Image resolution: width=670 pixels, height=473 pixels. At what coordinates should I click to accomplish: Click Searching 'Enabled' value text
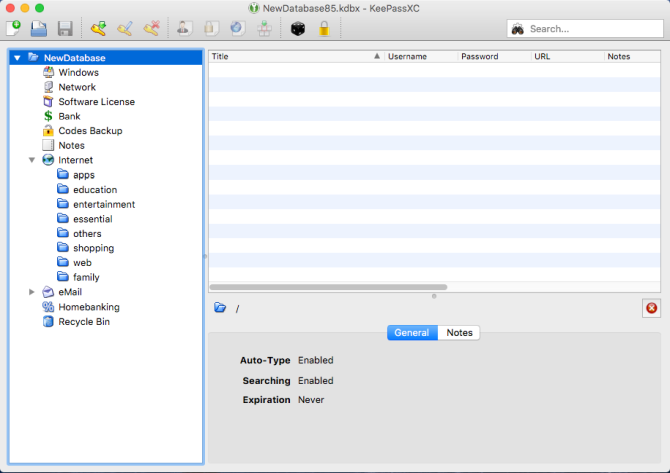point(316,380)
